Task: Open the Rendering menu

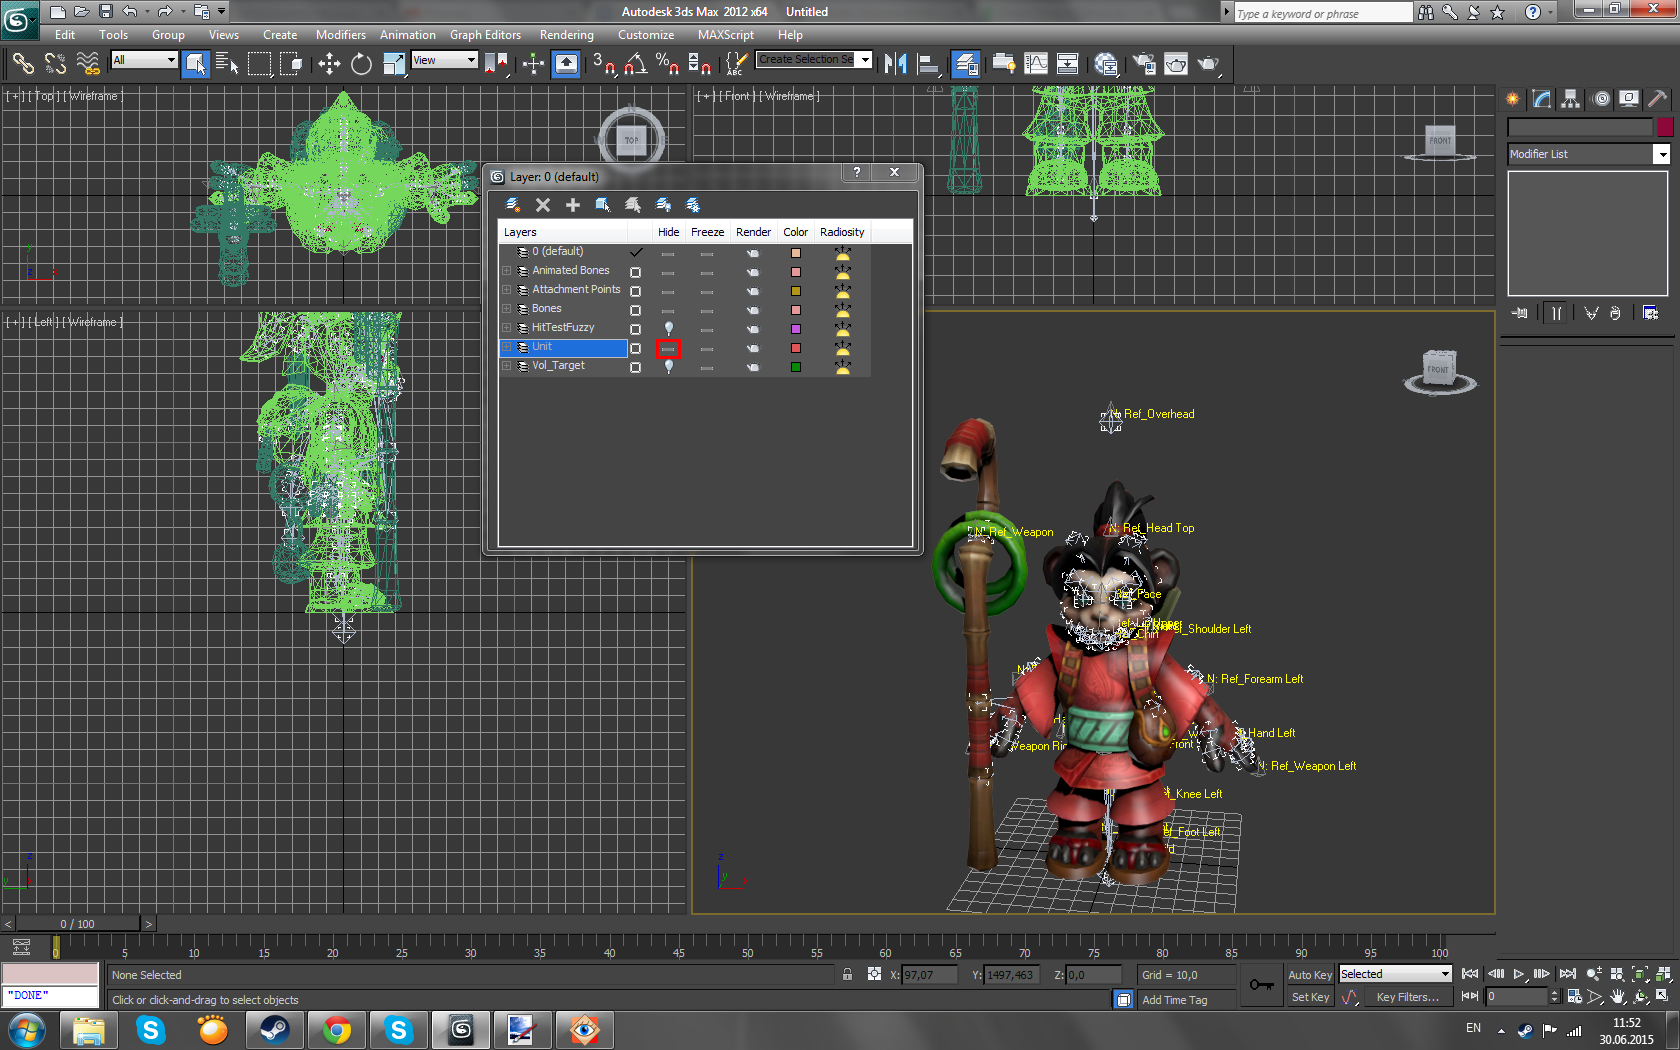Action: point(567,35)
